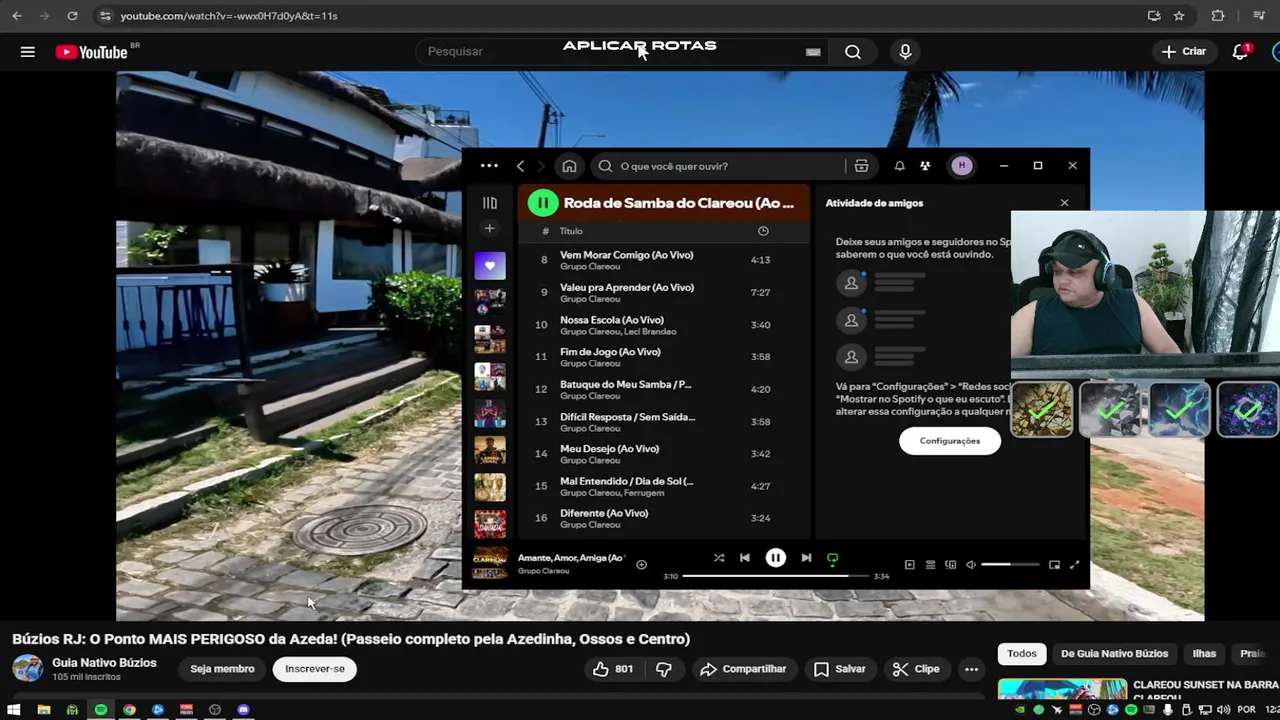Viewport: 1280px width, 720px height.
Task: Reload the browser page
Action: 72,16
